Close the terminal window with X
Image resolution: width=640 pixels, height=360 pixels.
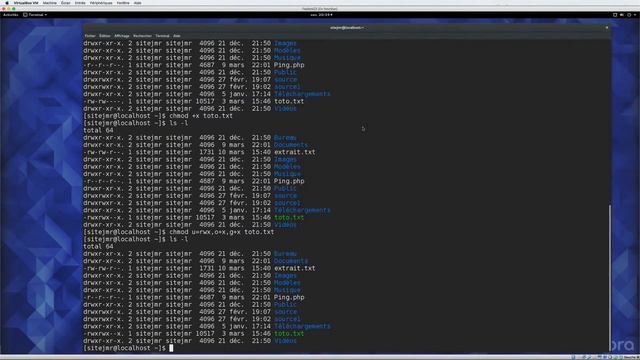607,28
